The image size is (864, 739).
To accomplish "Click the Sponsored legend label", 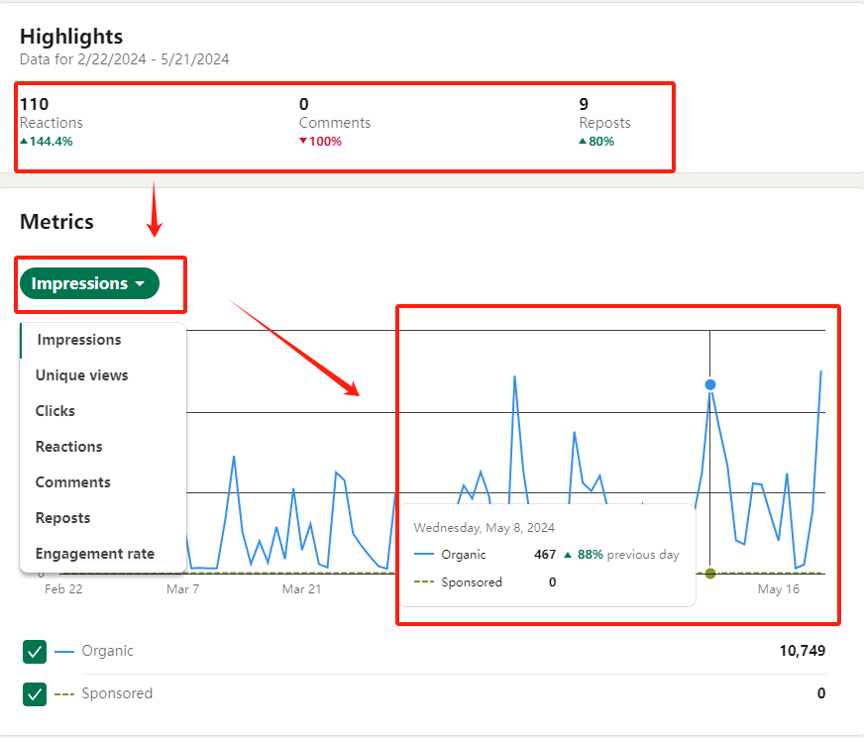I will (x=117, y=693).
